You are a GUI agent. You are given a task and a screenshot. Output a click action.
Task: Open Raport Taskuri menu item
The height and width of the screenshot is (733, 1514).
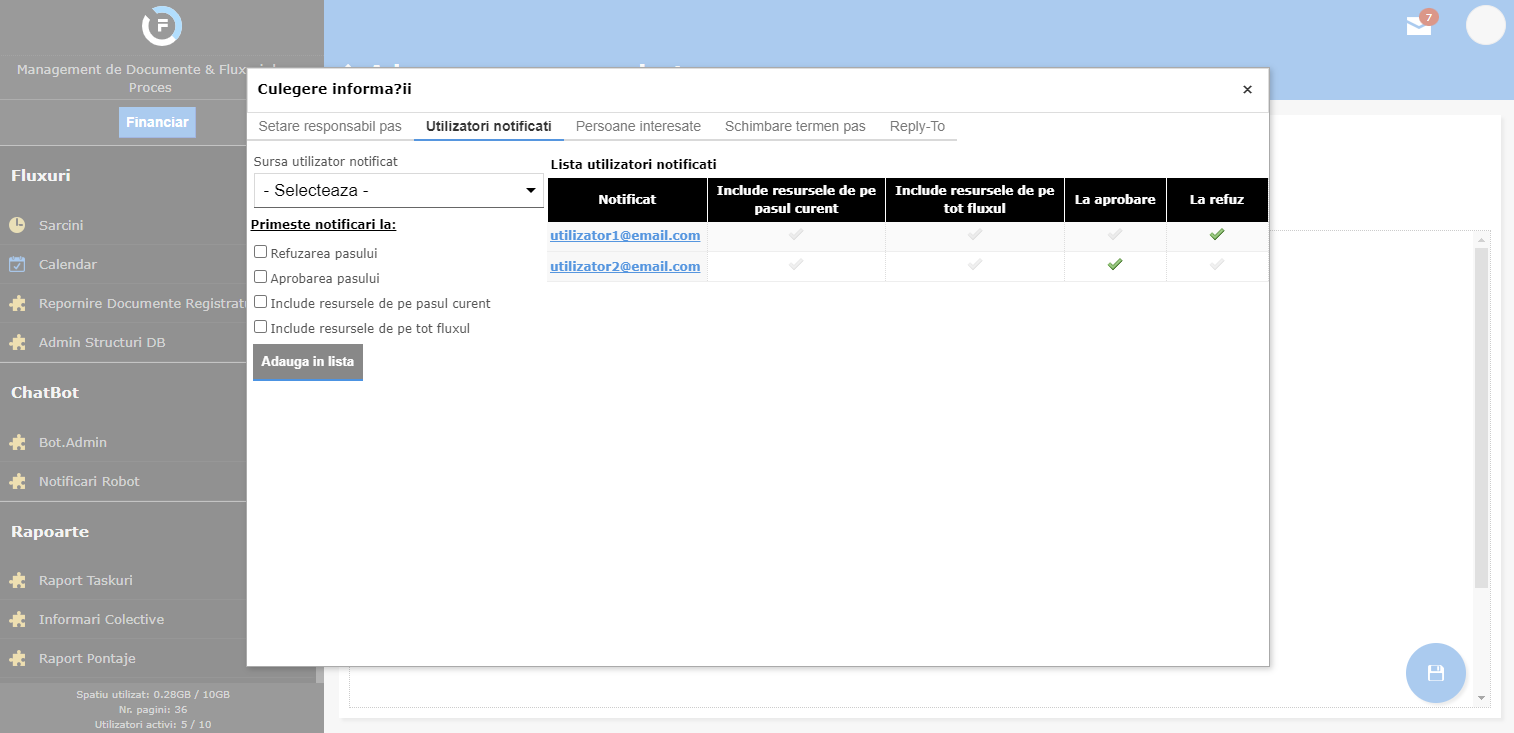(x=86, y=580)
